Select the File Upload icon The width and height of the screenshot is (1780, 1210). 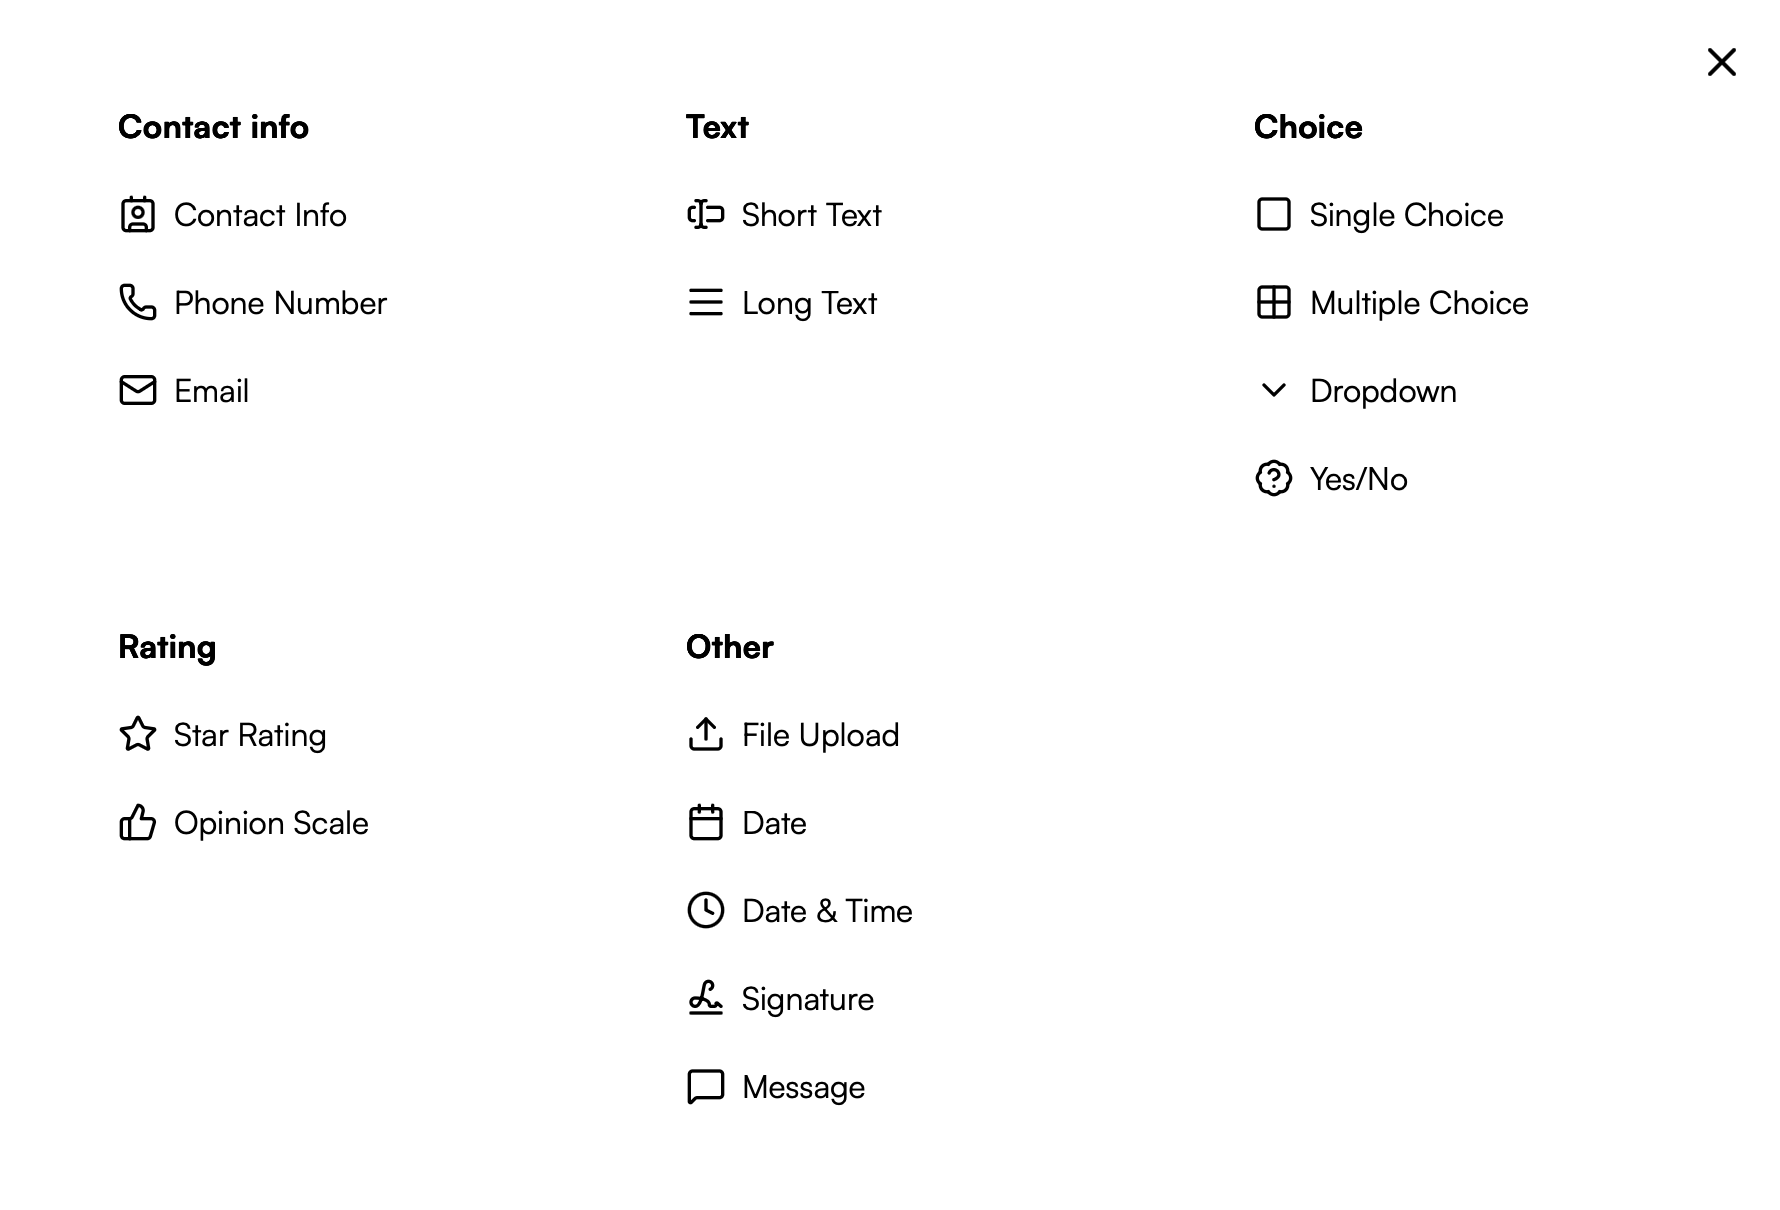point(705,734)
